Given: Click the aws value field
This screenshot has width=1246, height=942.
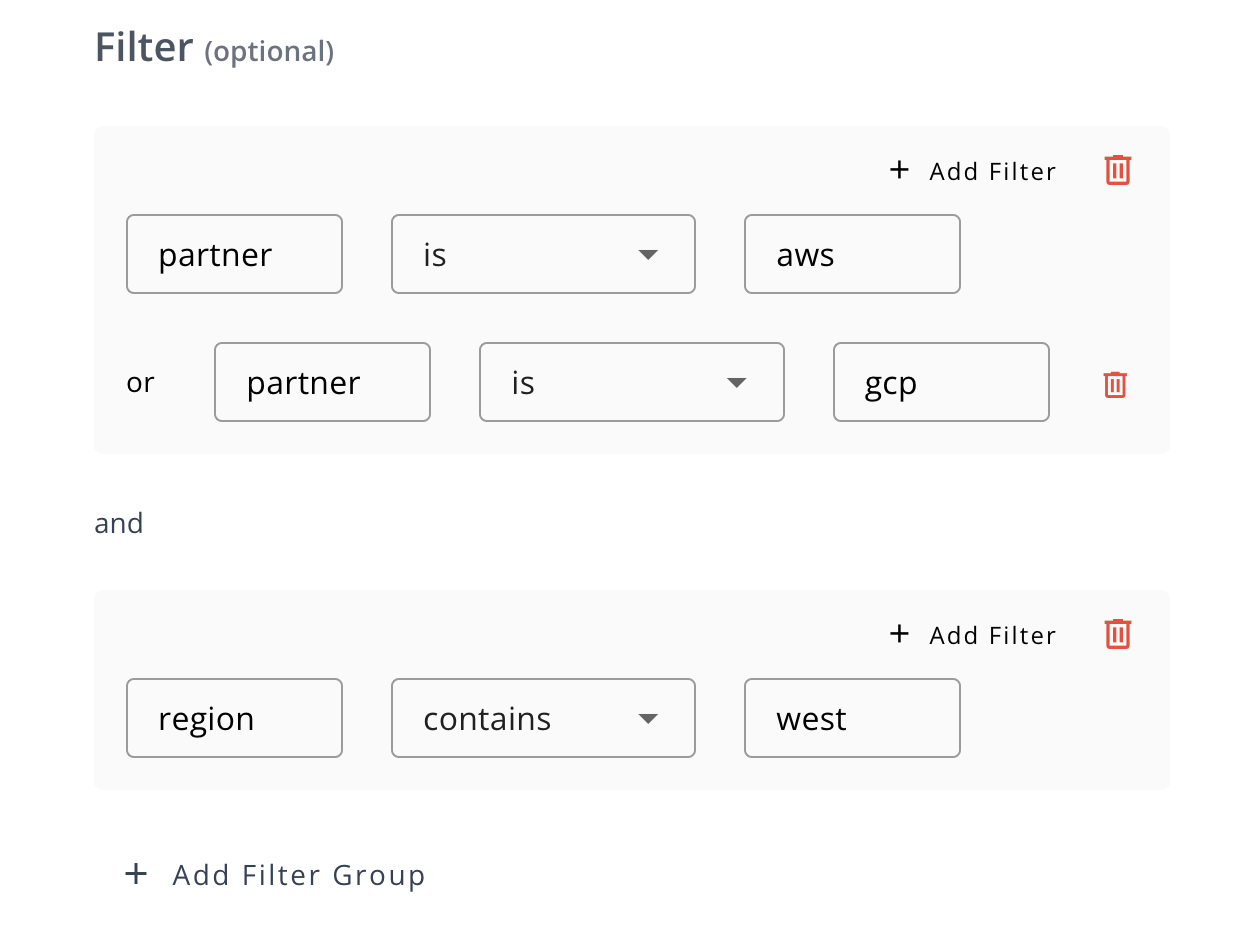Looking at the screenshot, I should (x=852, y=254).
